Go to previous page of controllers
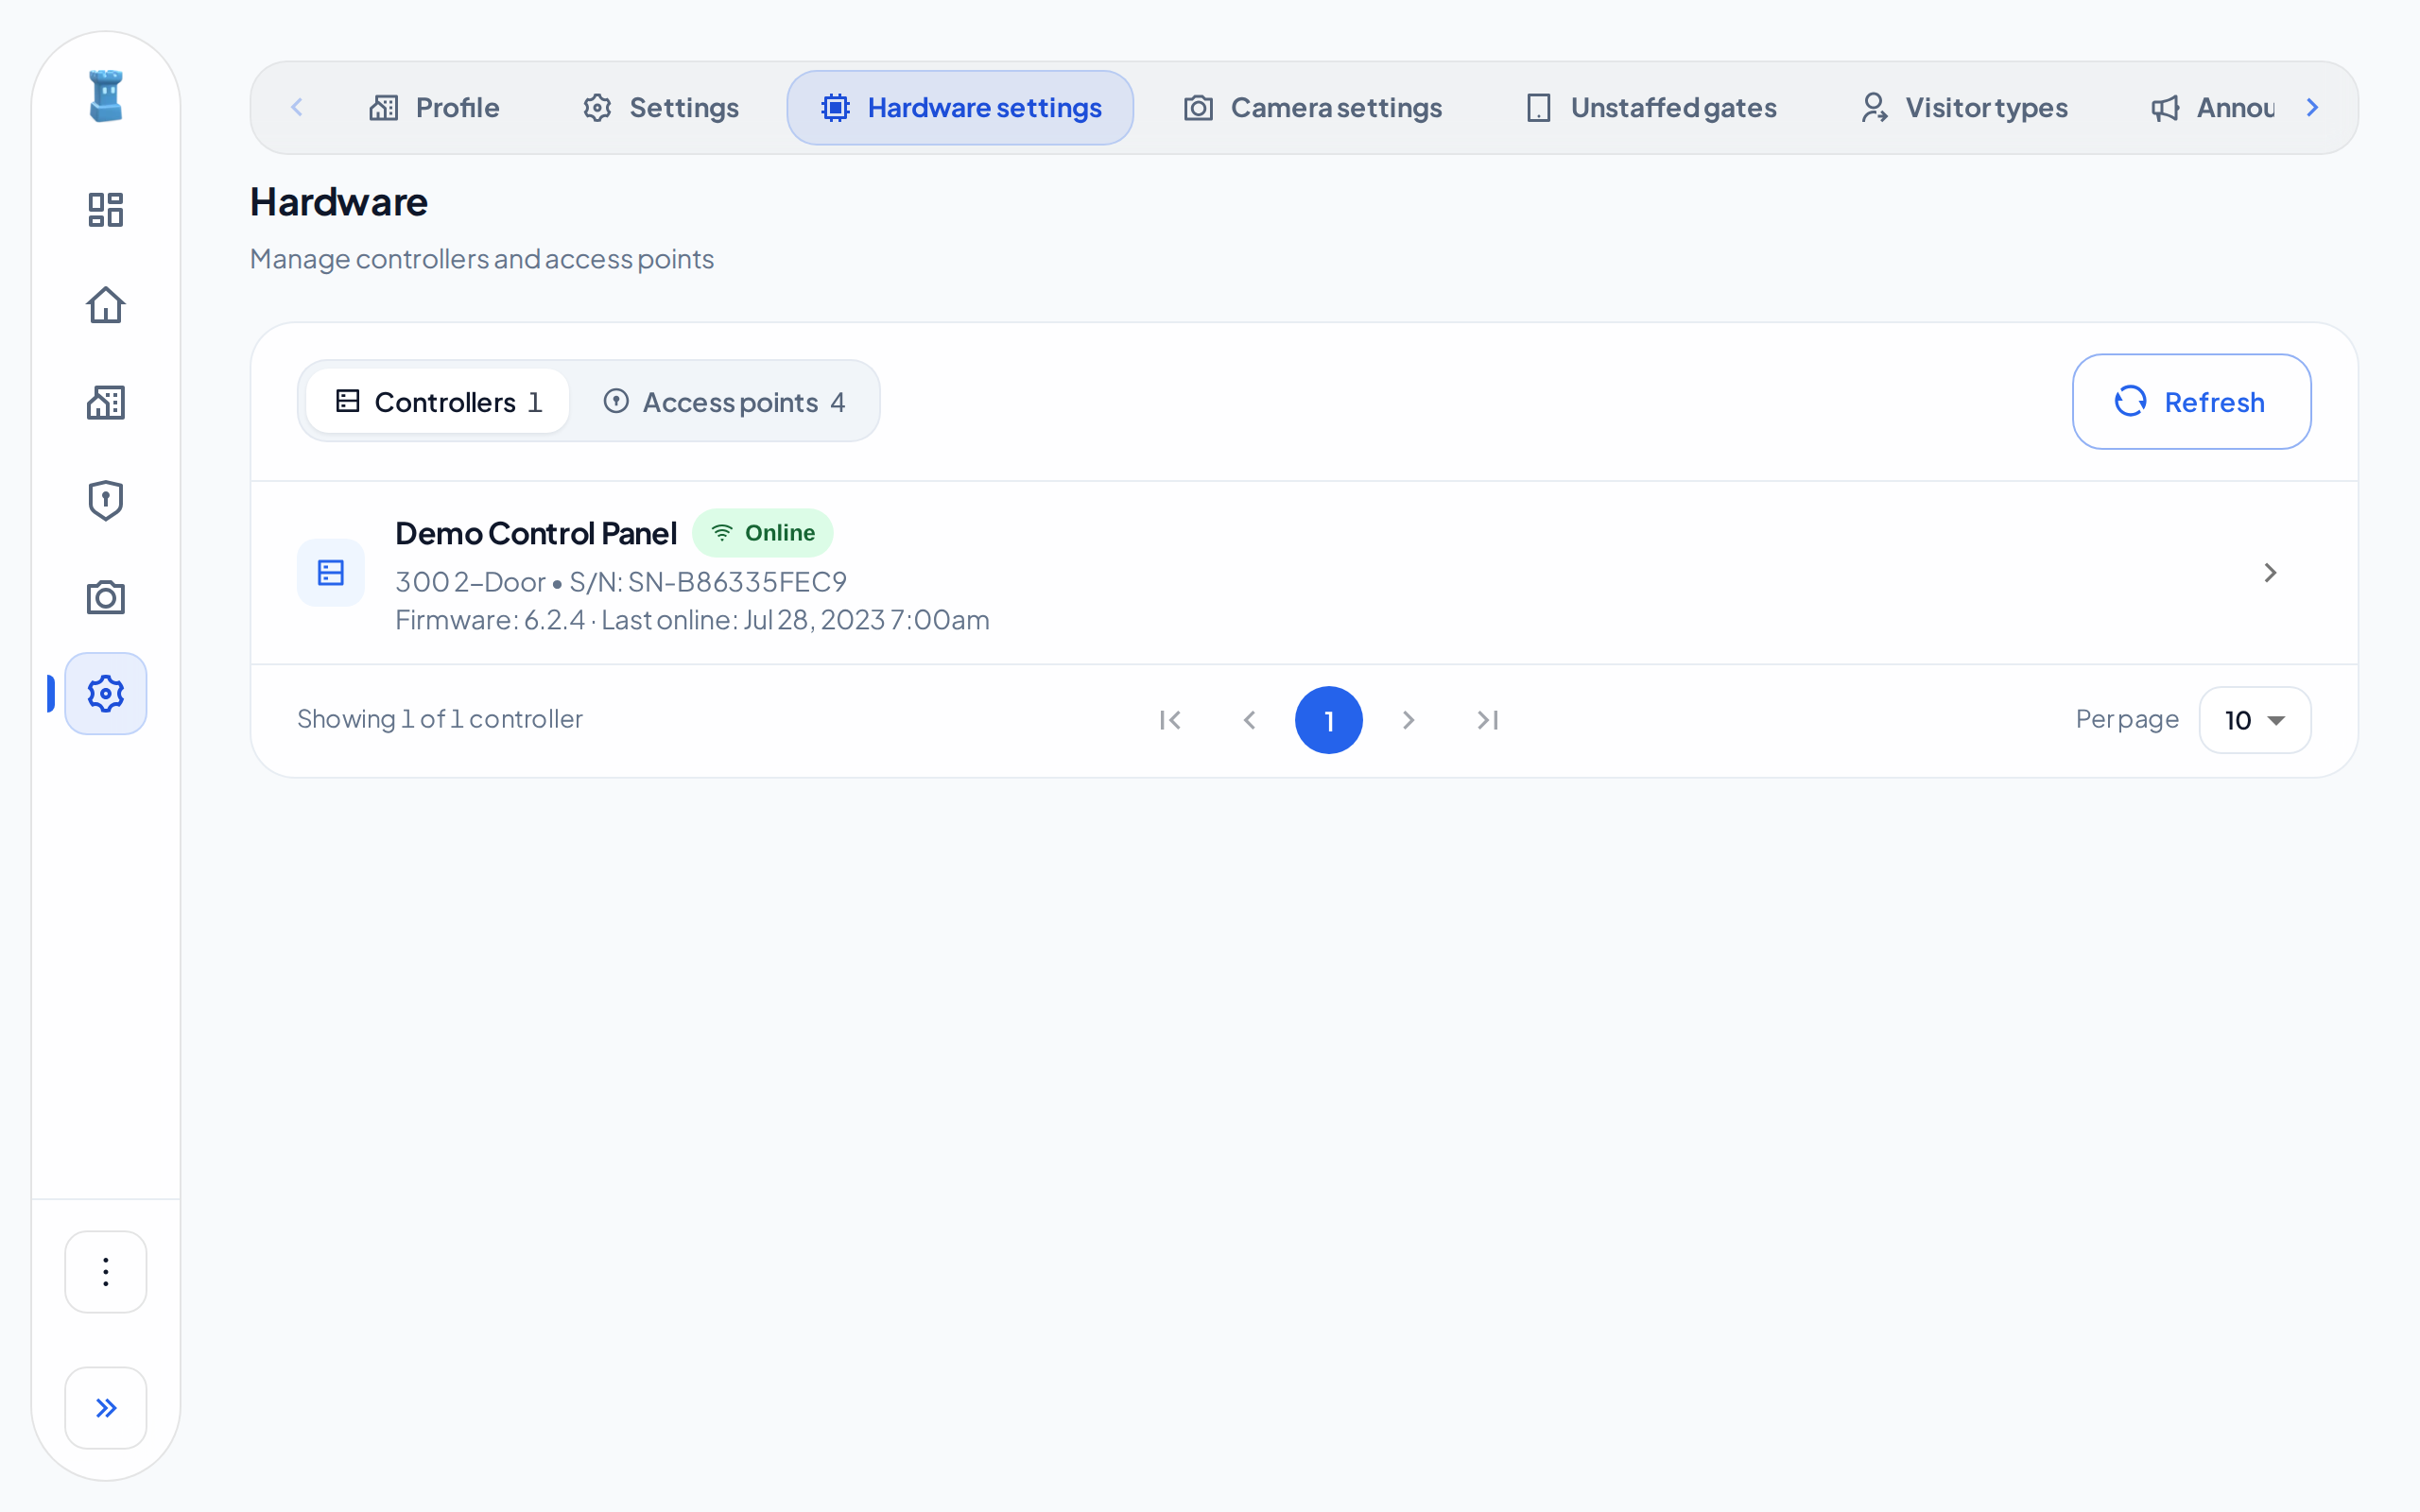2420x1512 pixels. pos(1250,720)
